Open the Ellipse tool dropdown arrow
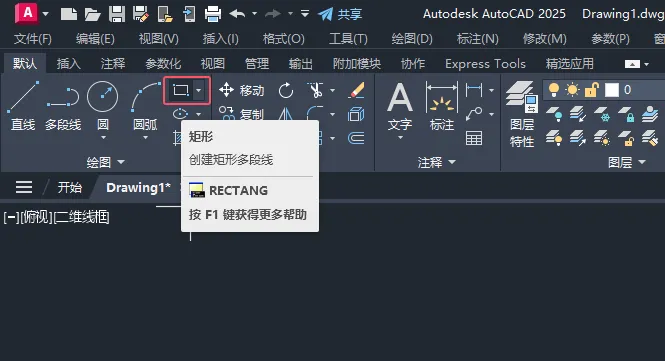This screenshot has width=665, height=361. coord(198,114)
